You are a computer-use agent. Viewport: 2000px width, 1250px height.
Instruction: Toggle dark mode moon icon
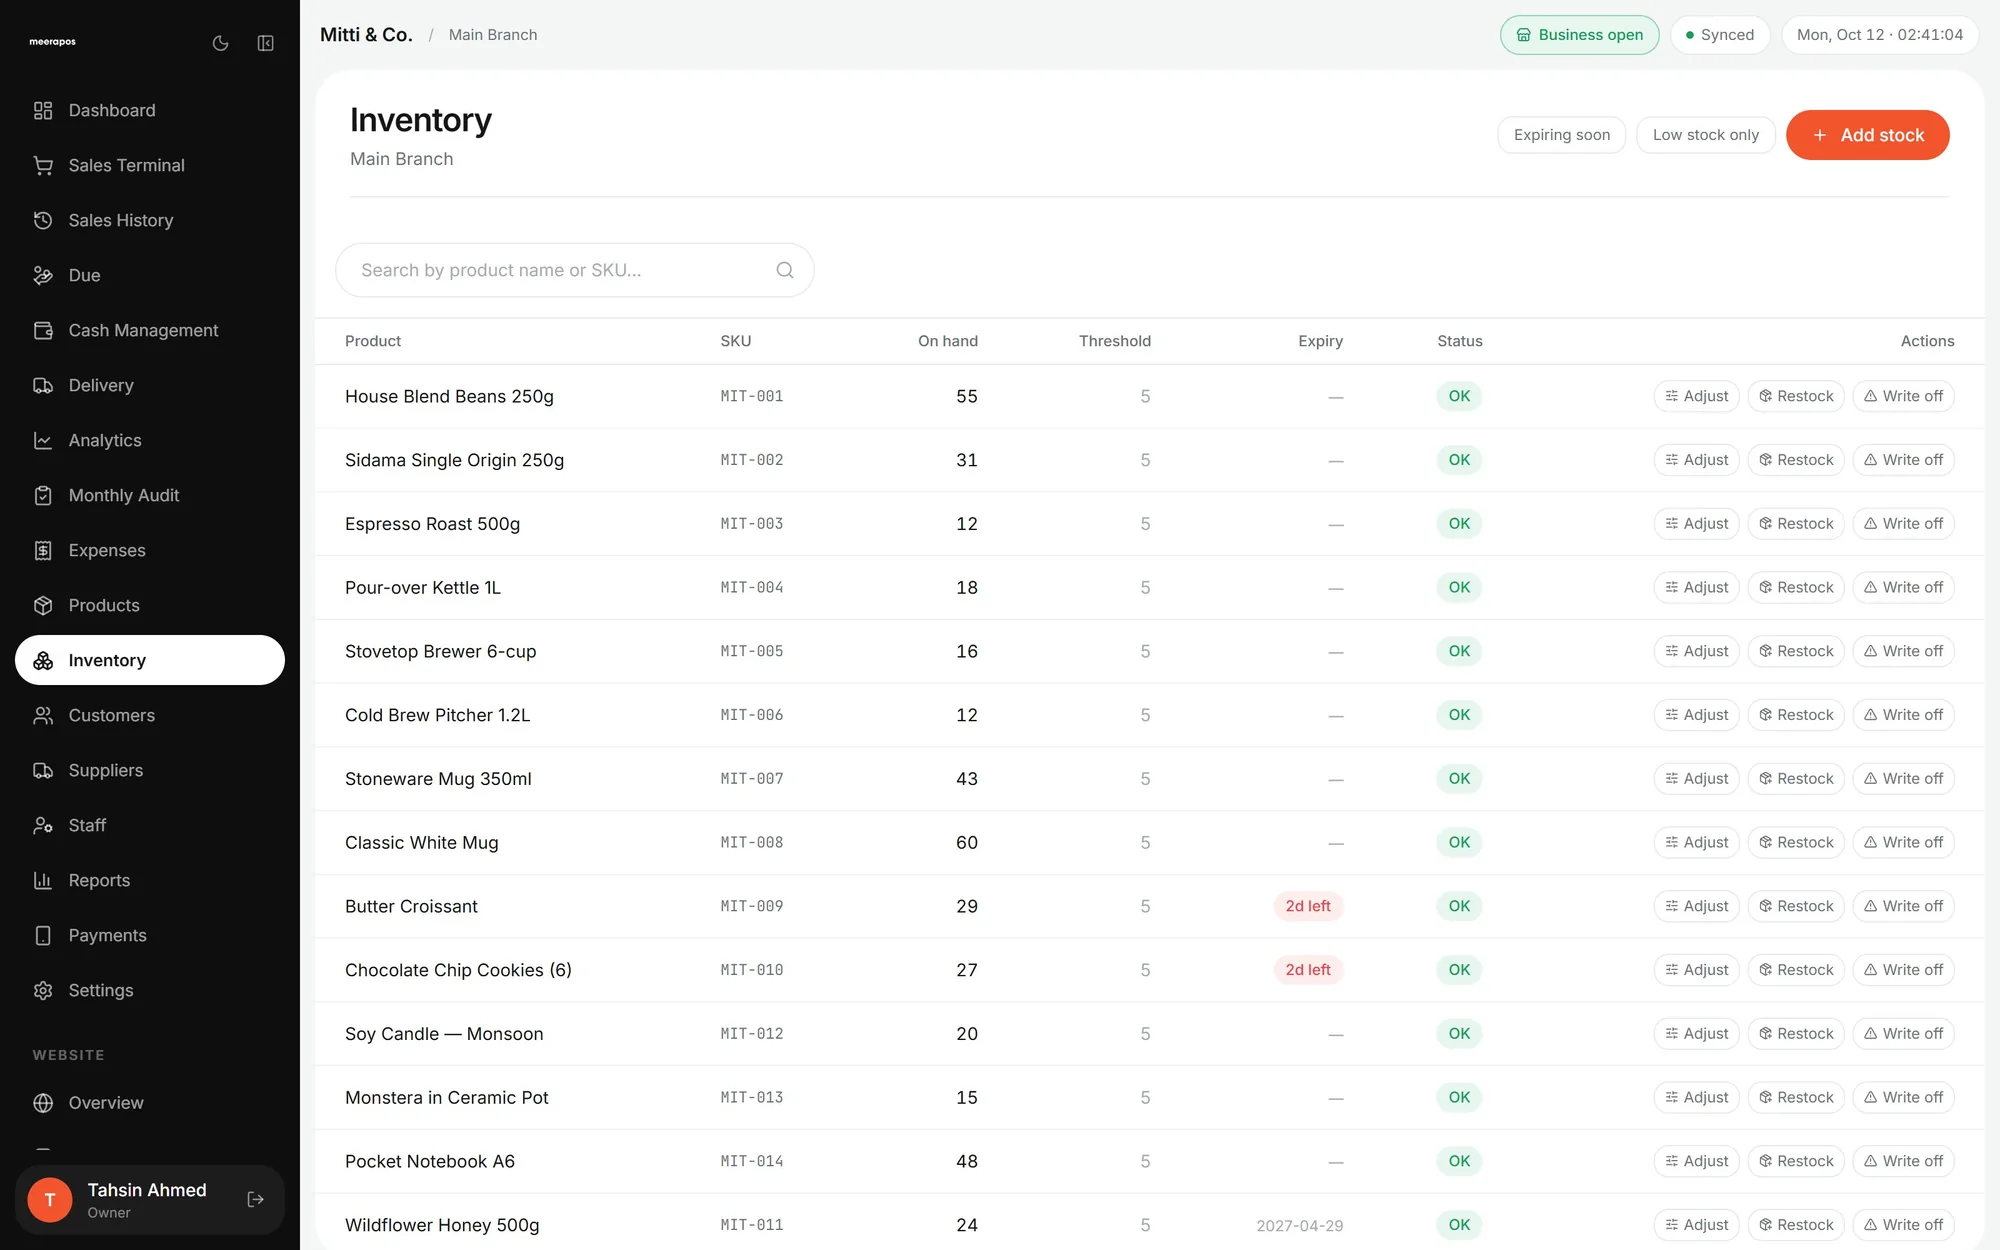(221, 43)
